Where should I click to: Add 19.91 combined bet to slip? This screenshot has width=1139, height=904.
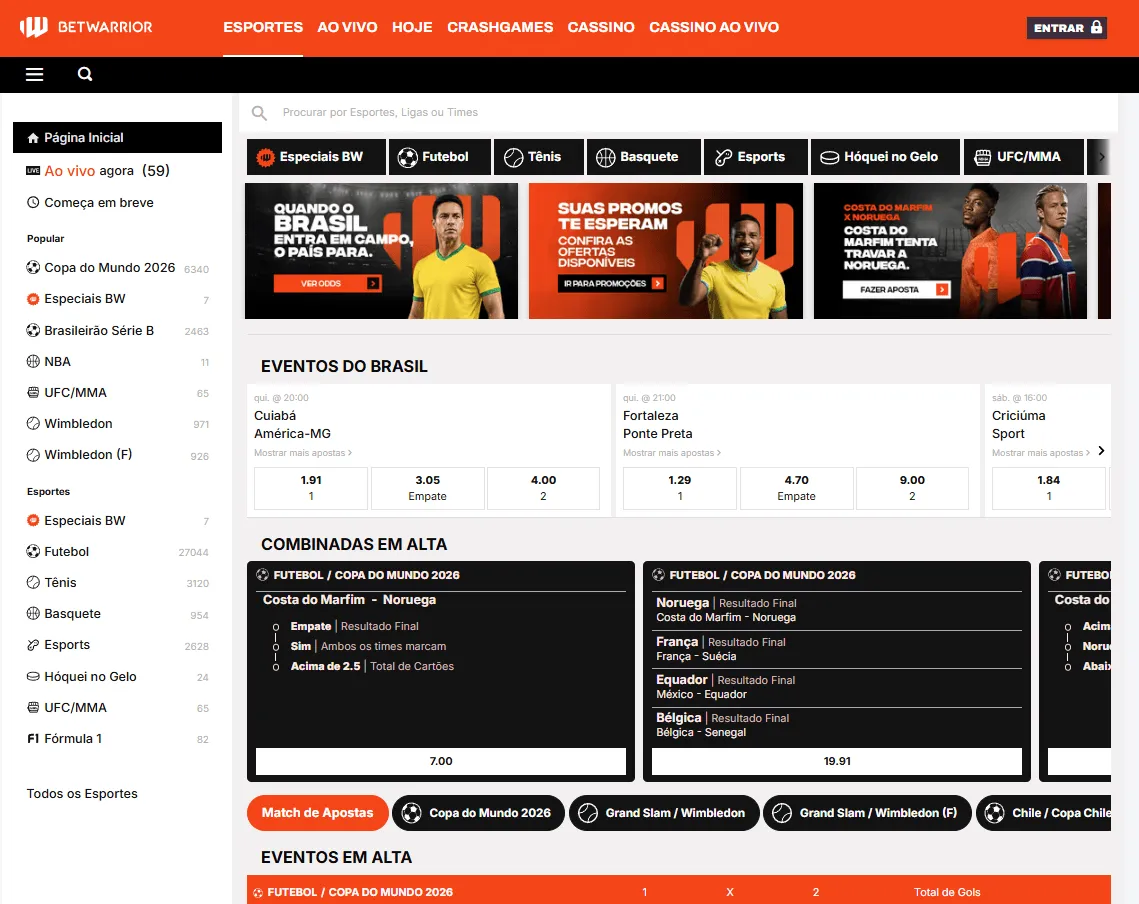pos(837,761)
